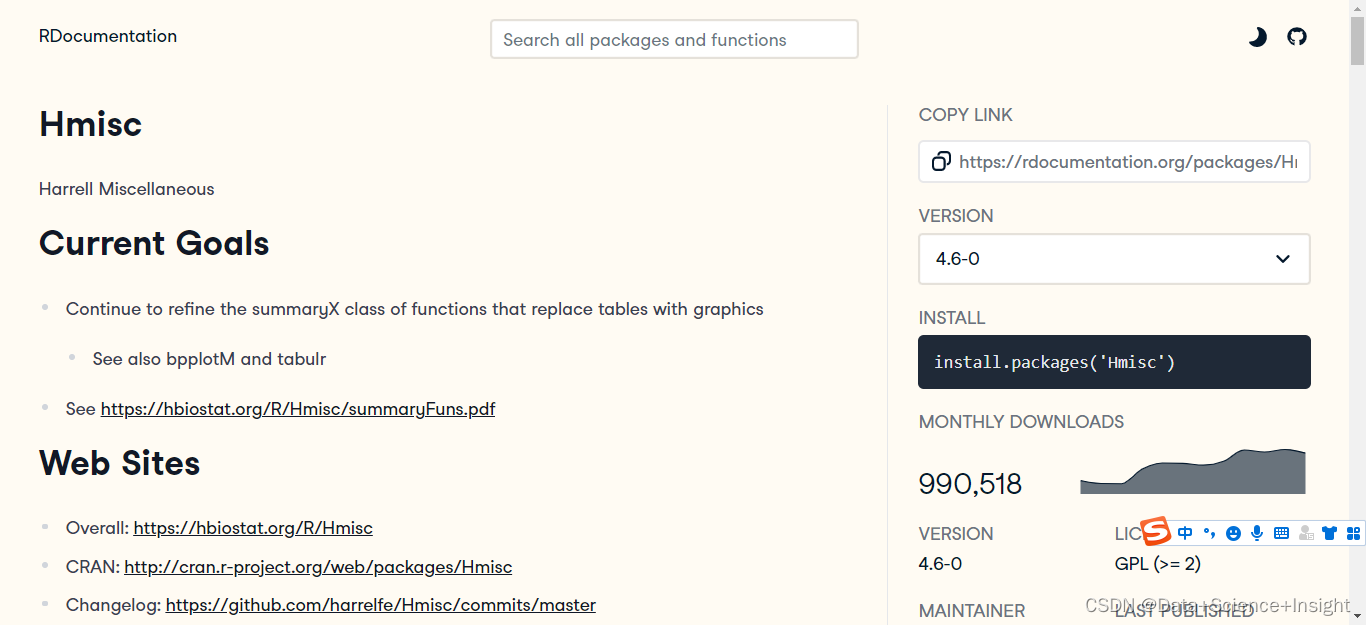Viewport: 1366px width, 625px height.
Task: Toggle Chinese/English punctuation mode
Action: point(1209,534)
